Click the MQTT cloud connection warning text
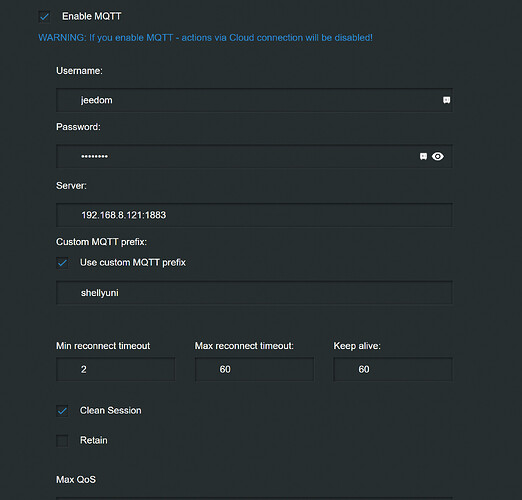The image size is (522, 500). pyautogui.click(x=205, y=38)
